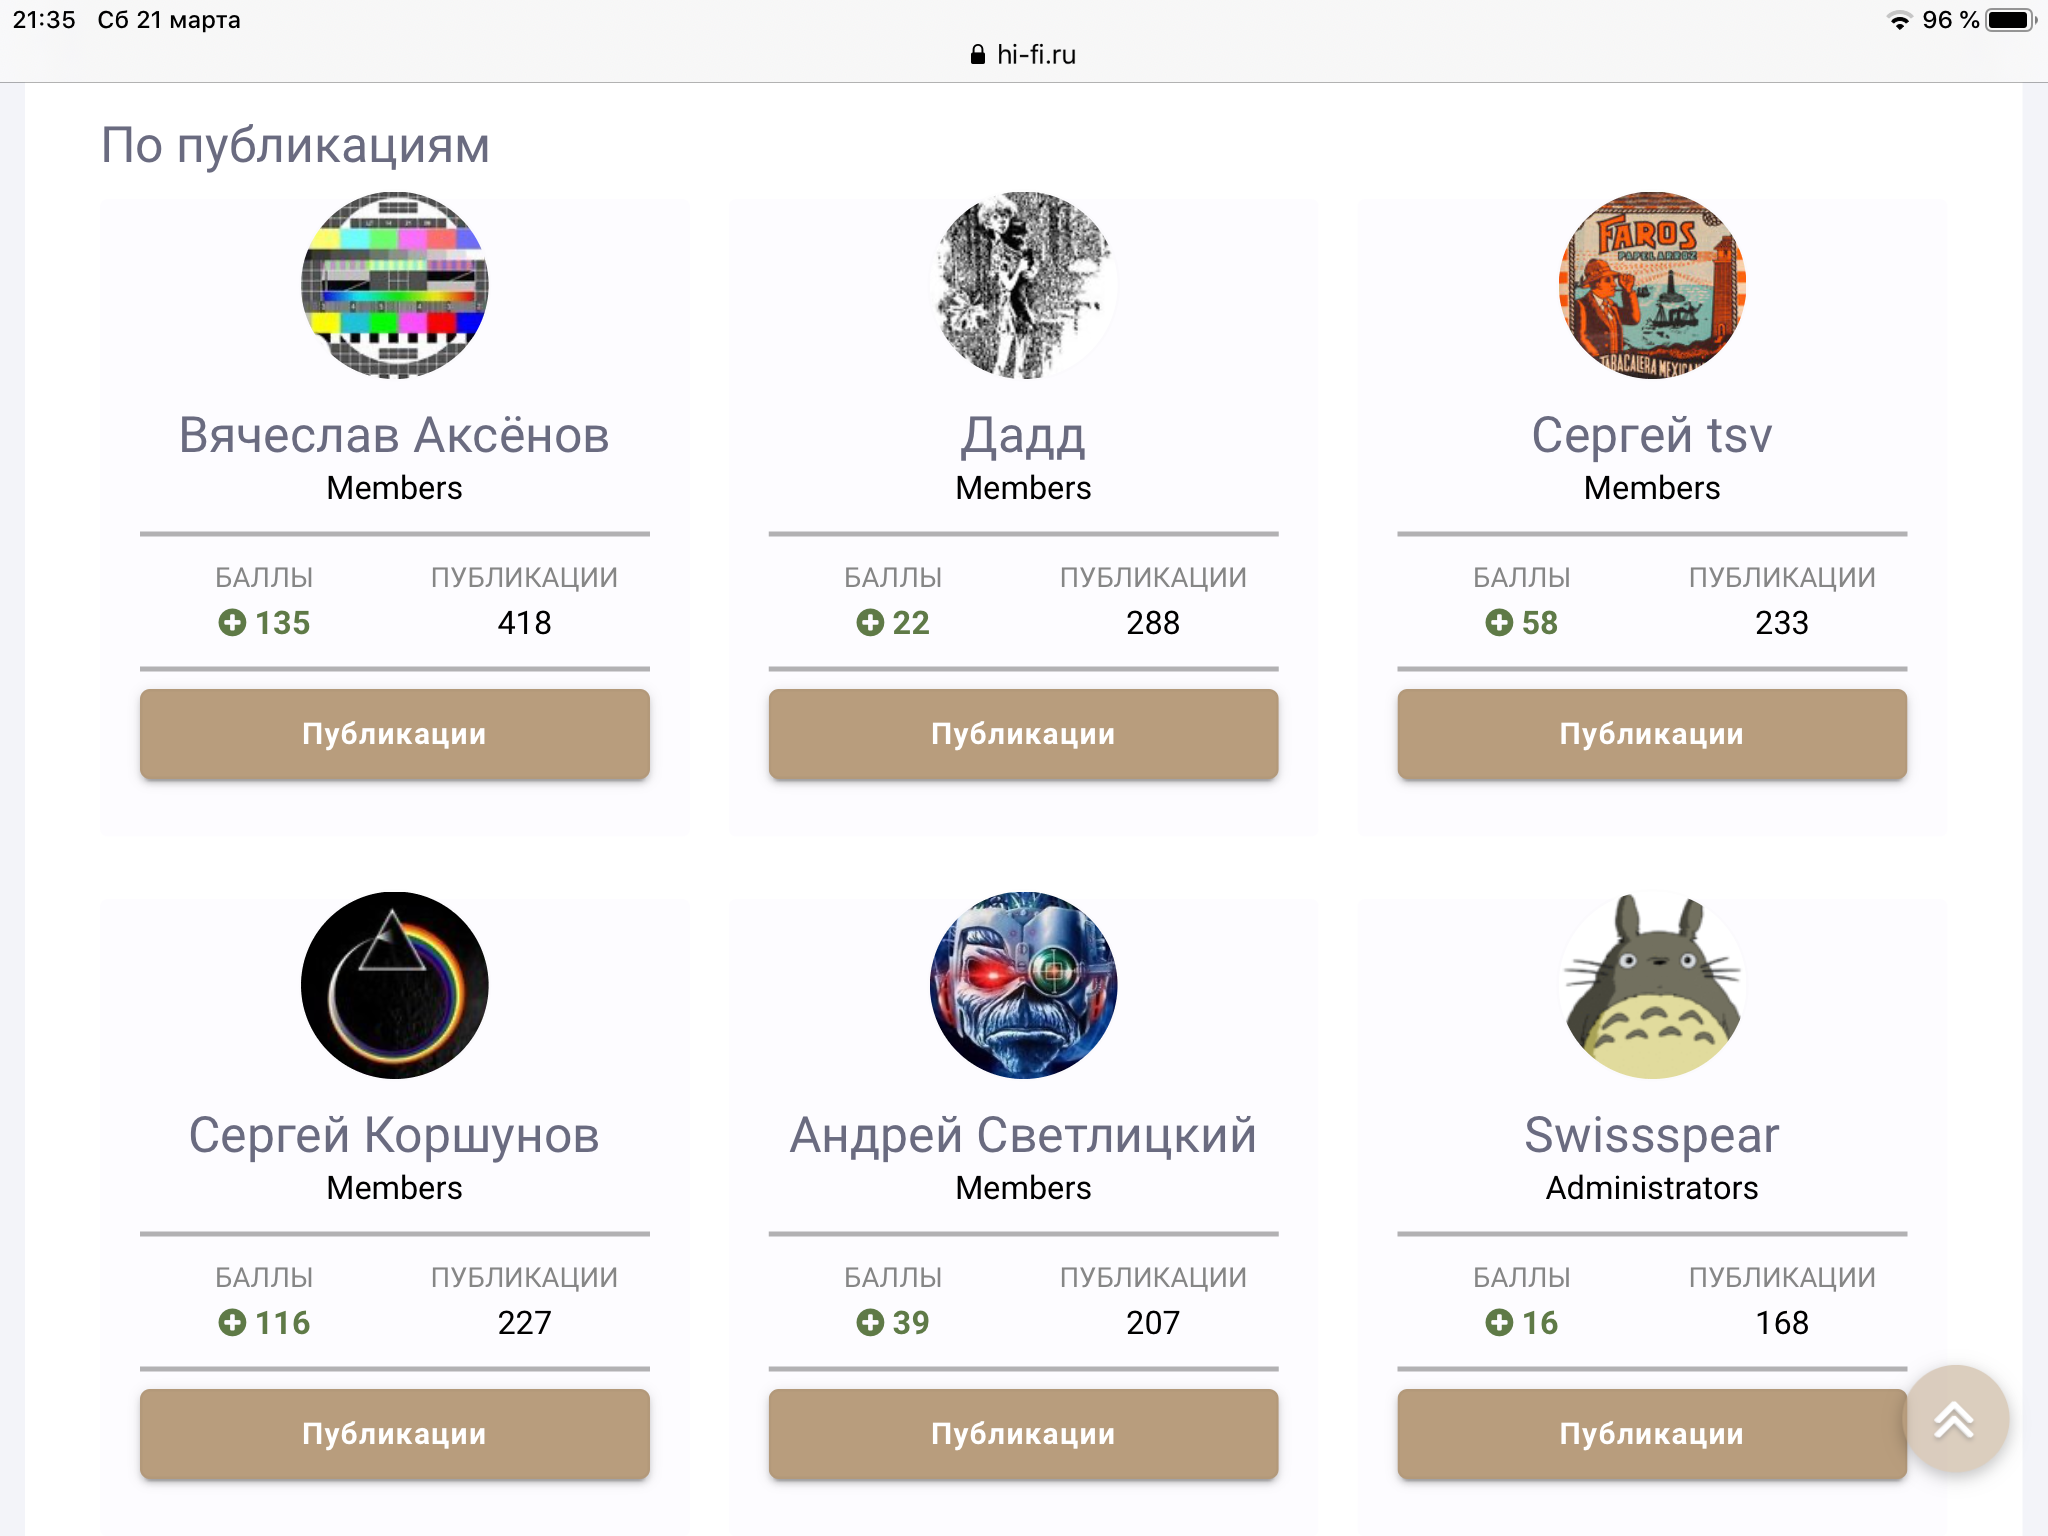This screenshot has height=1536, width=2048.
Task: Click the green plus icon beside 116 points
Action: coord(232,1323)
